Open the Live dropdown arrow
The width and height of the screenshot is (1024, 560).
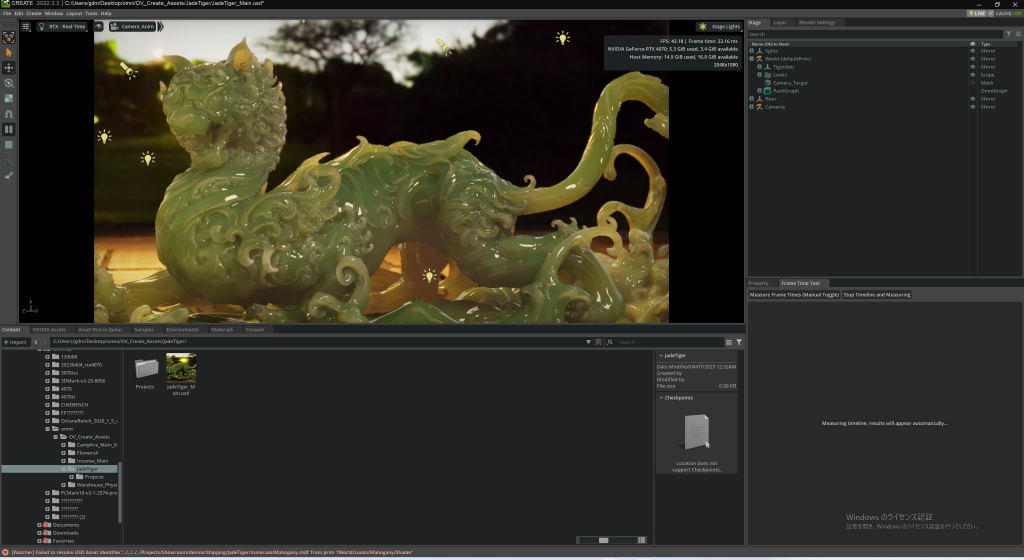[x=990, y=13]
